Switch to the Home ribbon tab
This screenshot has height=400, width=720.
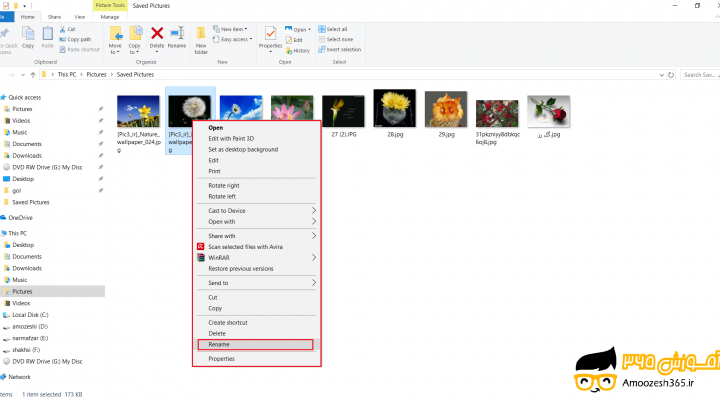pyautogui.click(x=28, y=17)
